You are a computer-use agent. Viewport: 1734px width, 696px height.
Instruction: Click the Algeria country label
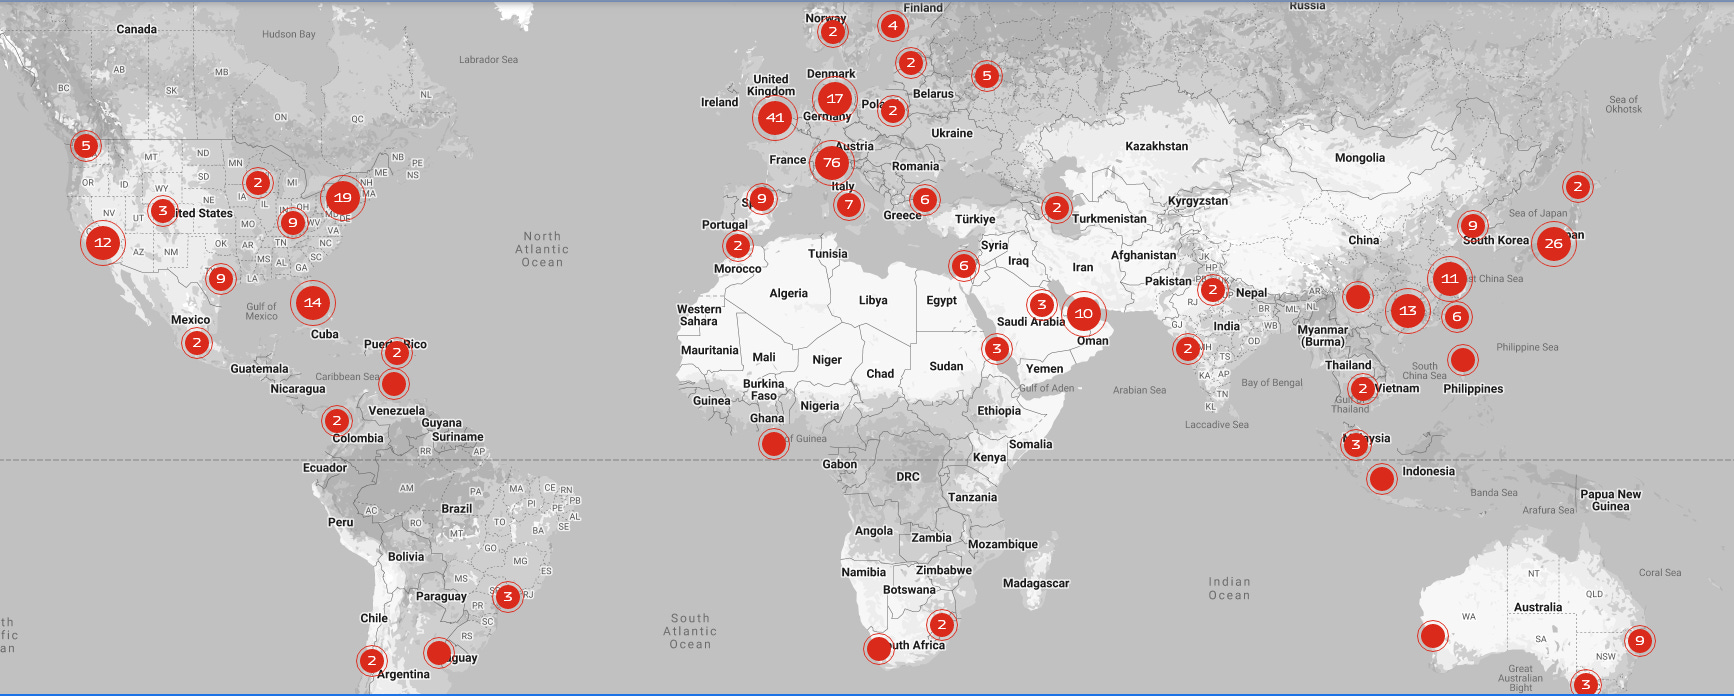(789, 293)
